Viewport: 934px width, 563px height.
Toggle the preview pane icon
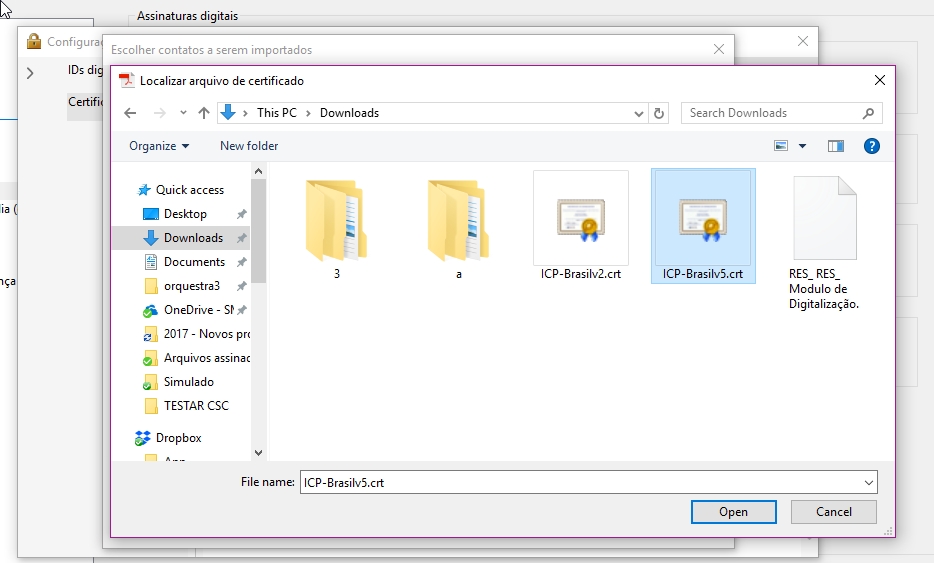[836, 146]
